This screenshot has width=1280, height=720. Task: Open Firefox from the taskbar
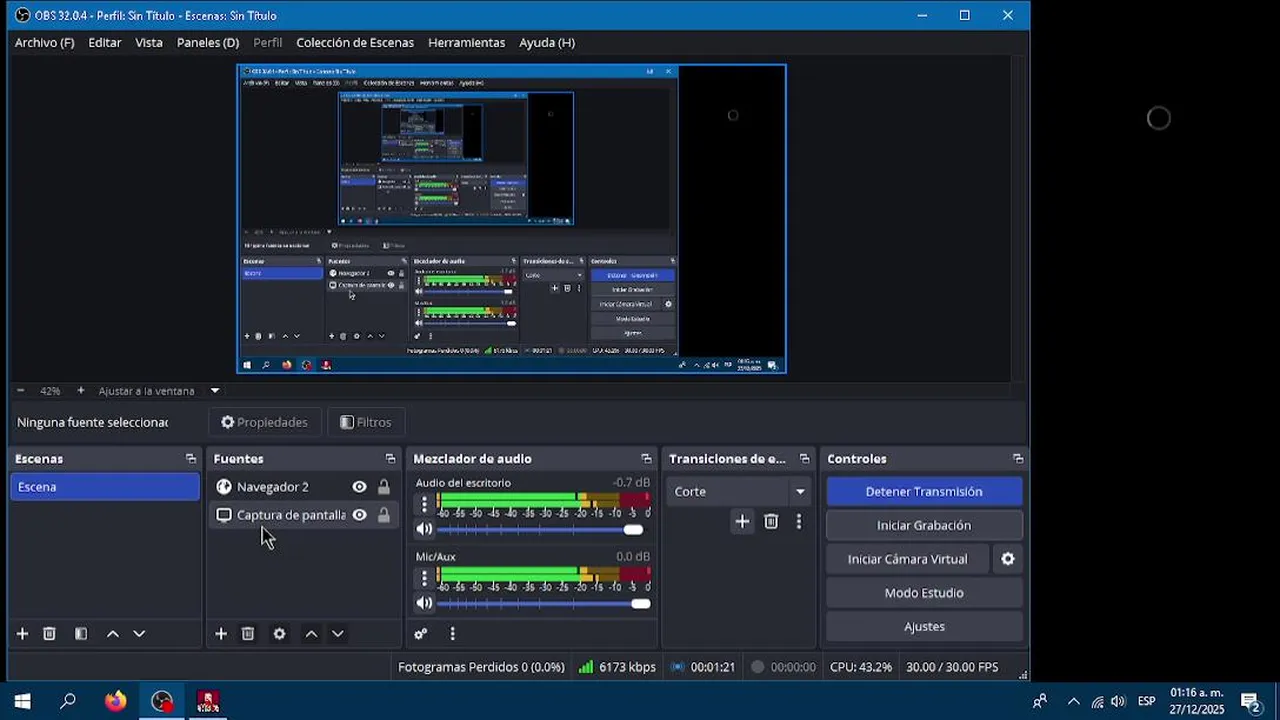click(x=116, y=701)
